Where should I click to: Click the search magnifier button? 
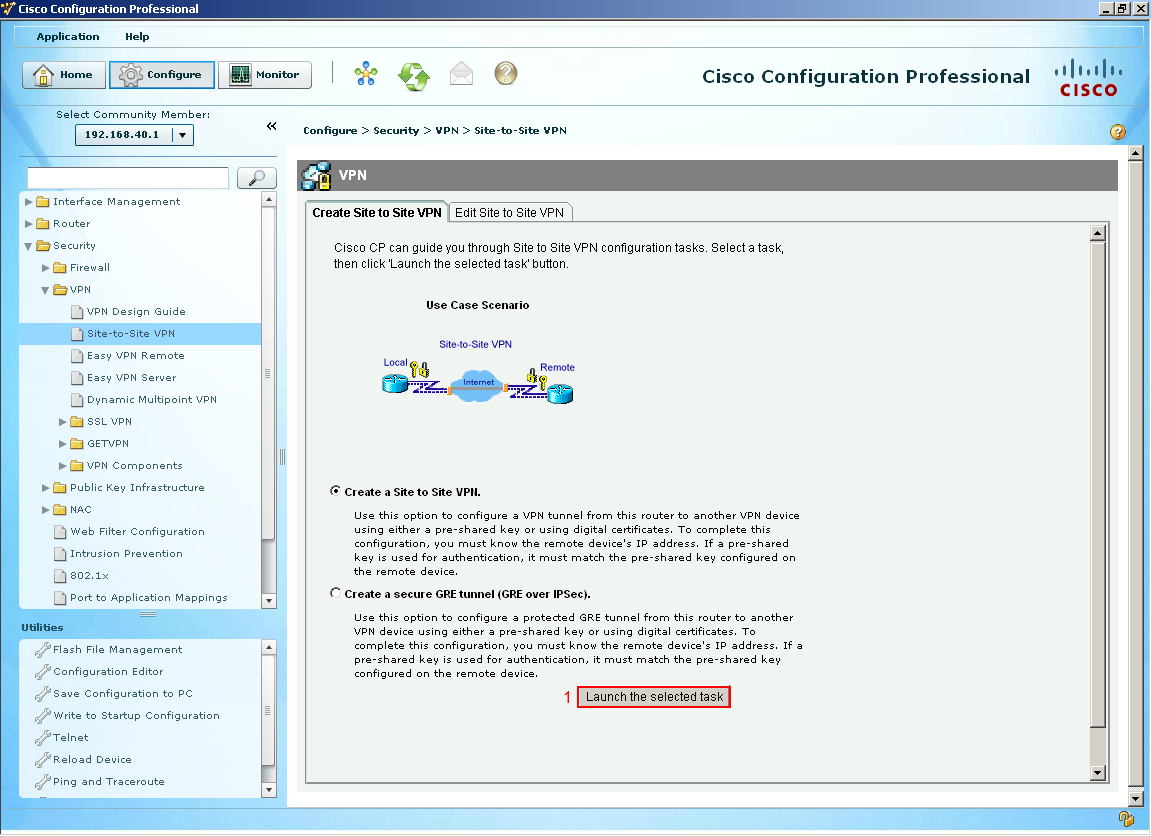click(256, 178)
